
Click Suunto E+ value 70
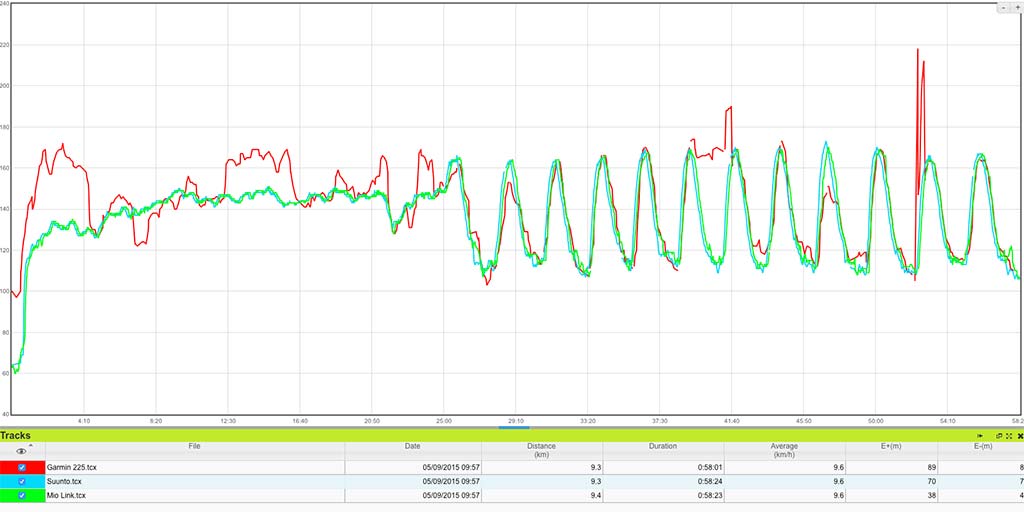coord(931,481)
